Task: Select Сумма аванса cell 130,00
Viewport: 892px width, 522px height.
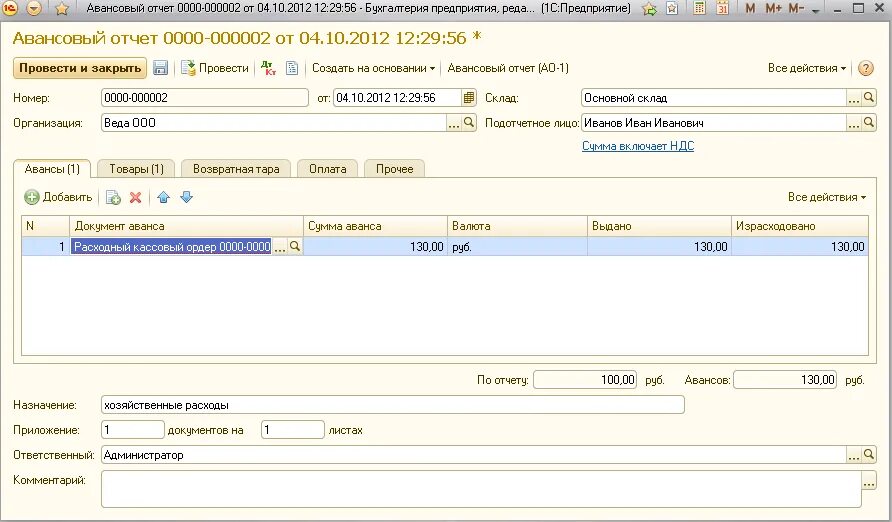Action: point(375,247)
